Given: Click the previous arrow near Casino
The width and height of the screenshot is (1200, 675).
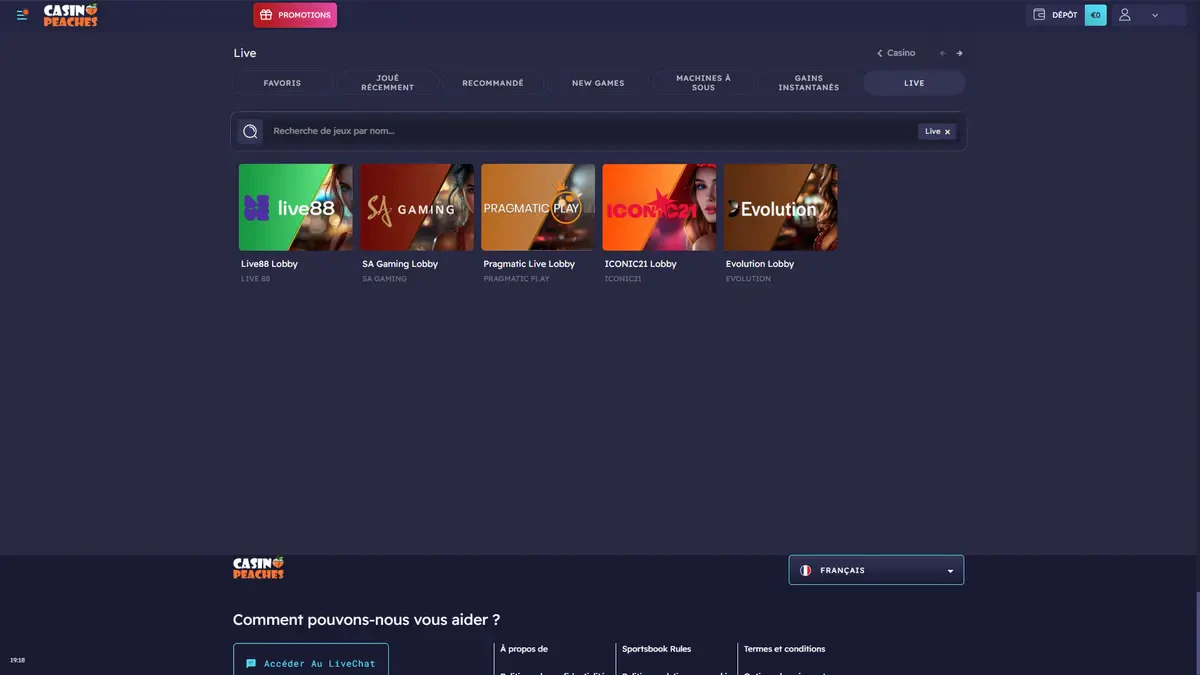Looking at the screenshot, I should (x=942, y=53).
